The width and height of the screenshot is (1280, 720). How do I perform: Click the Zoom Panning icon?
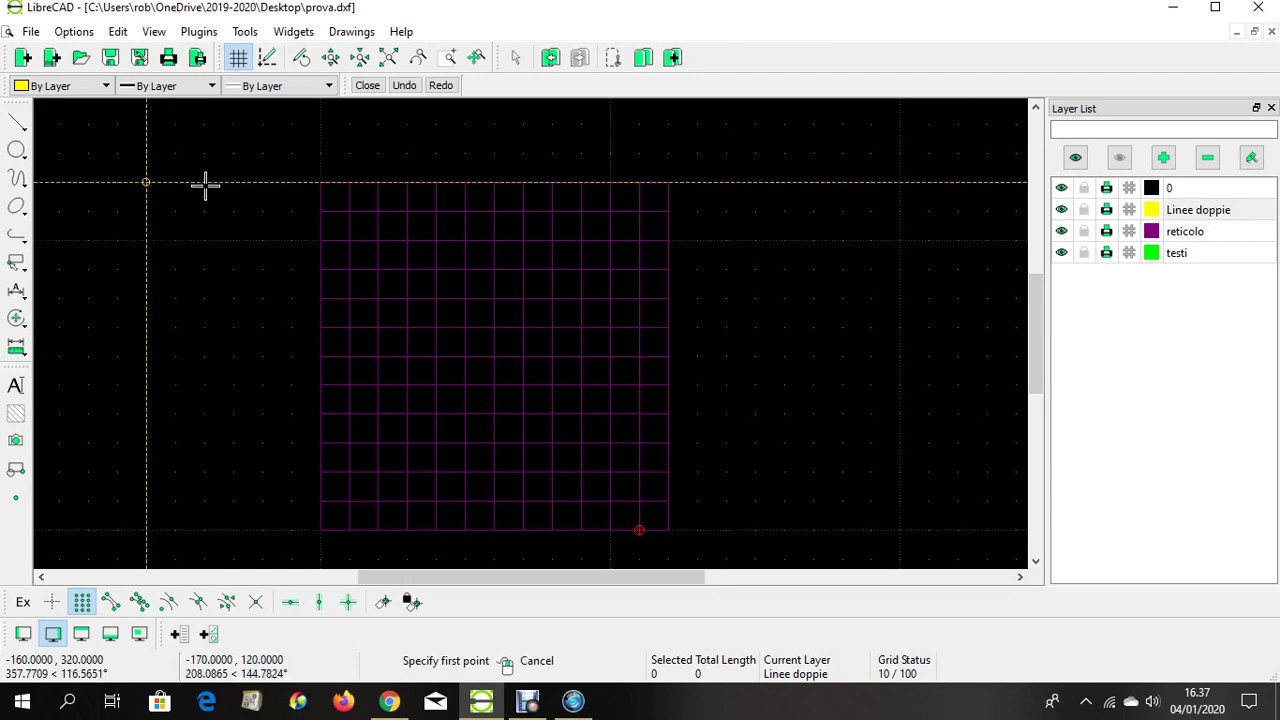tap(476, 58)
